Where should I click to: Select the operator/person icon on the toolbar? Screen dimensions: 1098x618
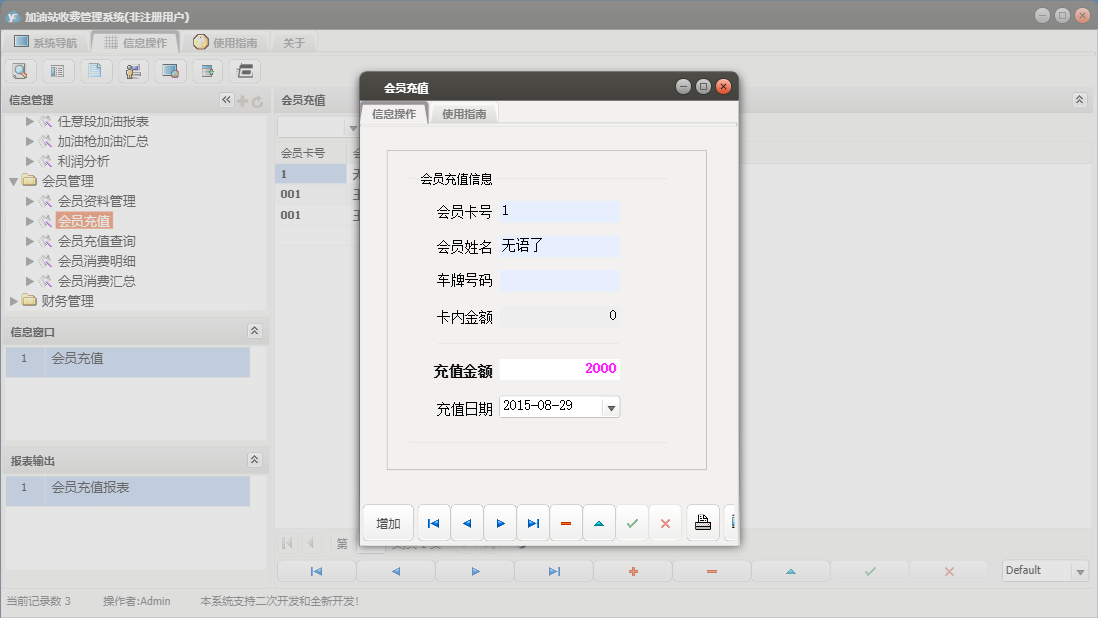[131, 71]
